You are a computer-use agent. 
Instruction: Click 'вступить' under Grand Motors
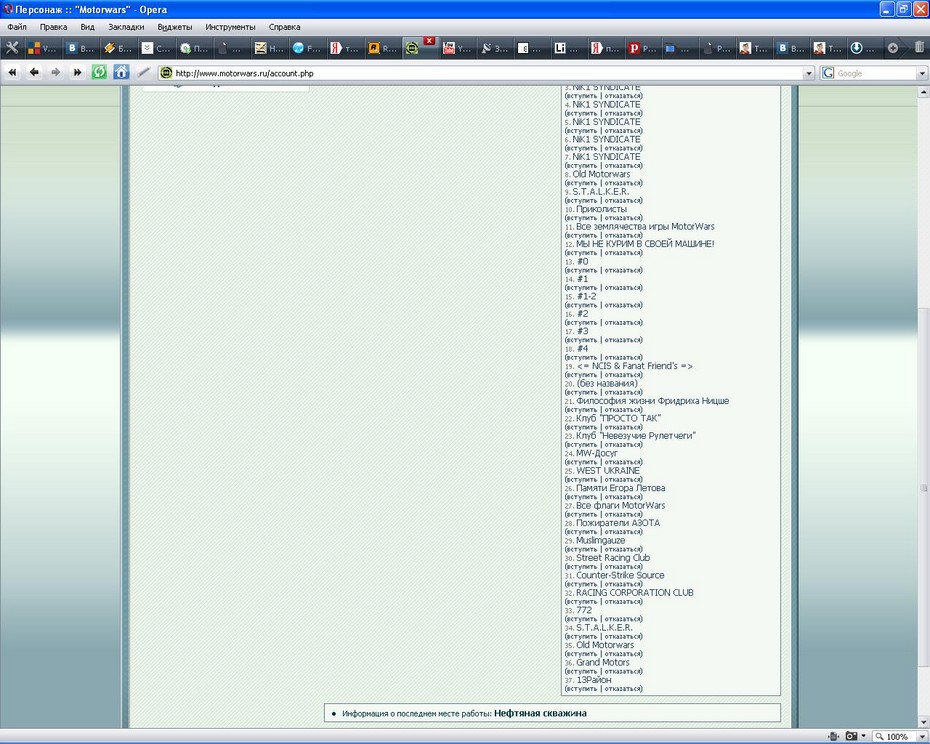click(x=582, y=672)
